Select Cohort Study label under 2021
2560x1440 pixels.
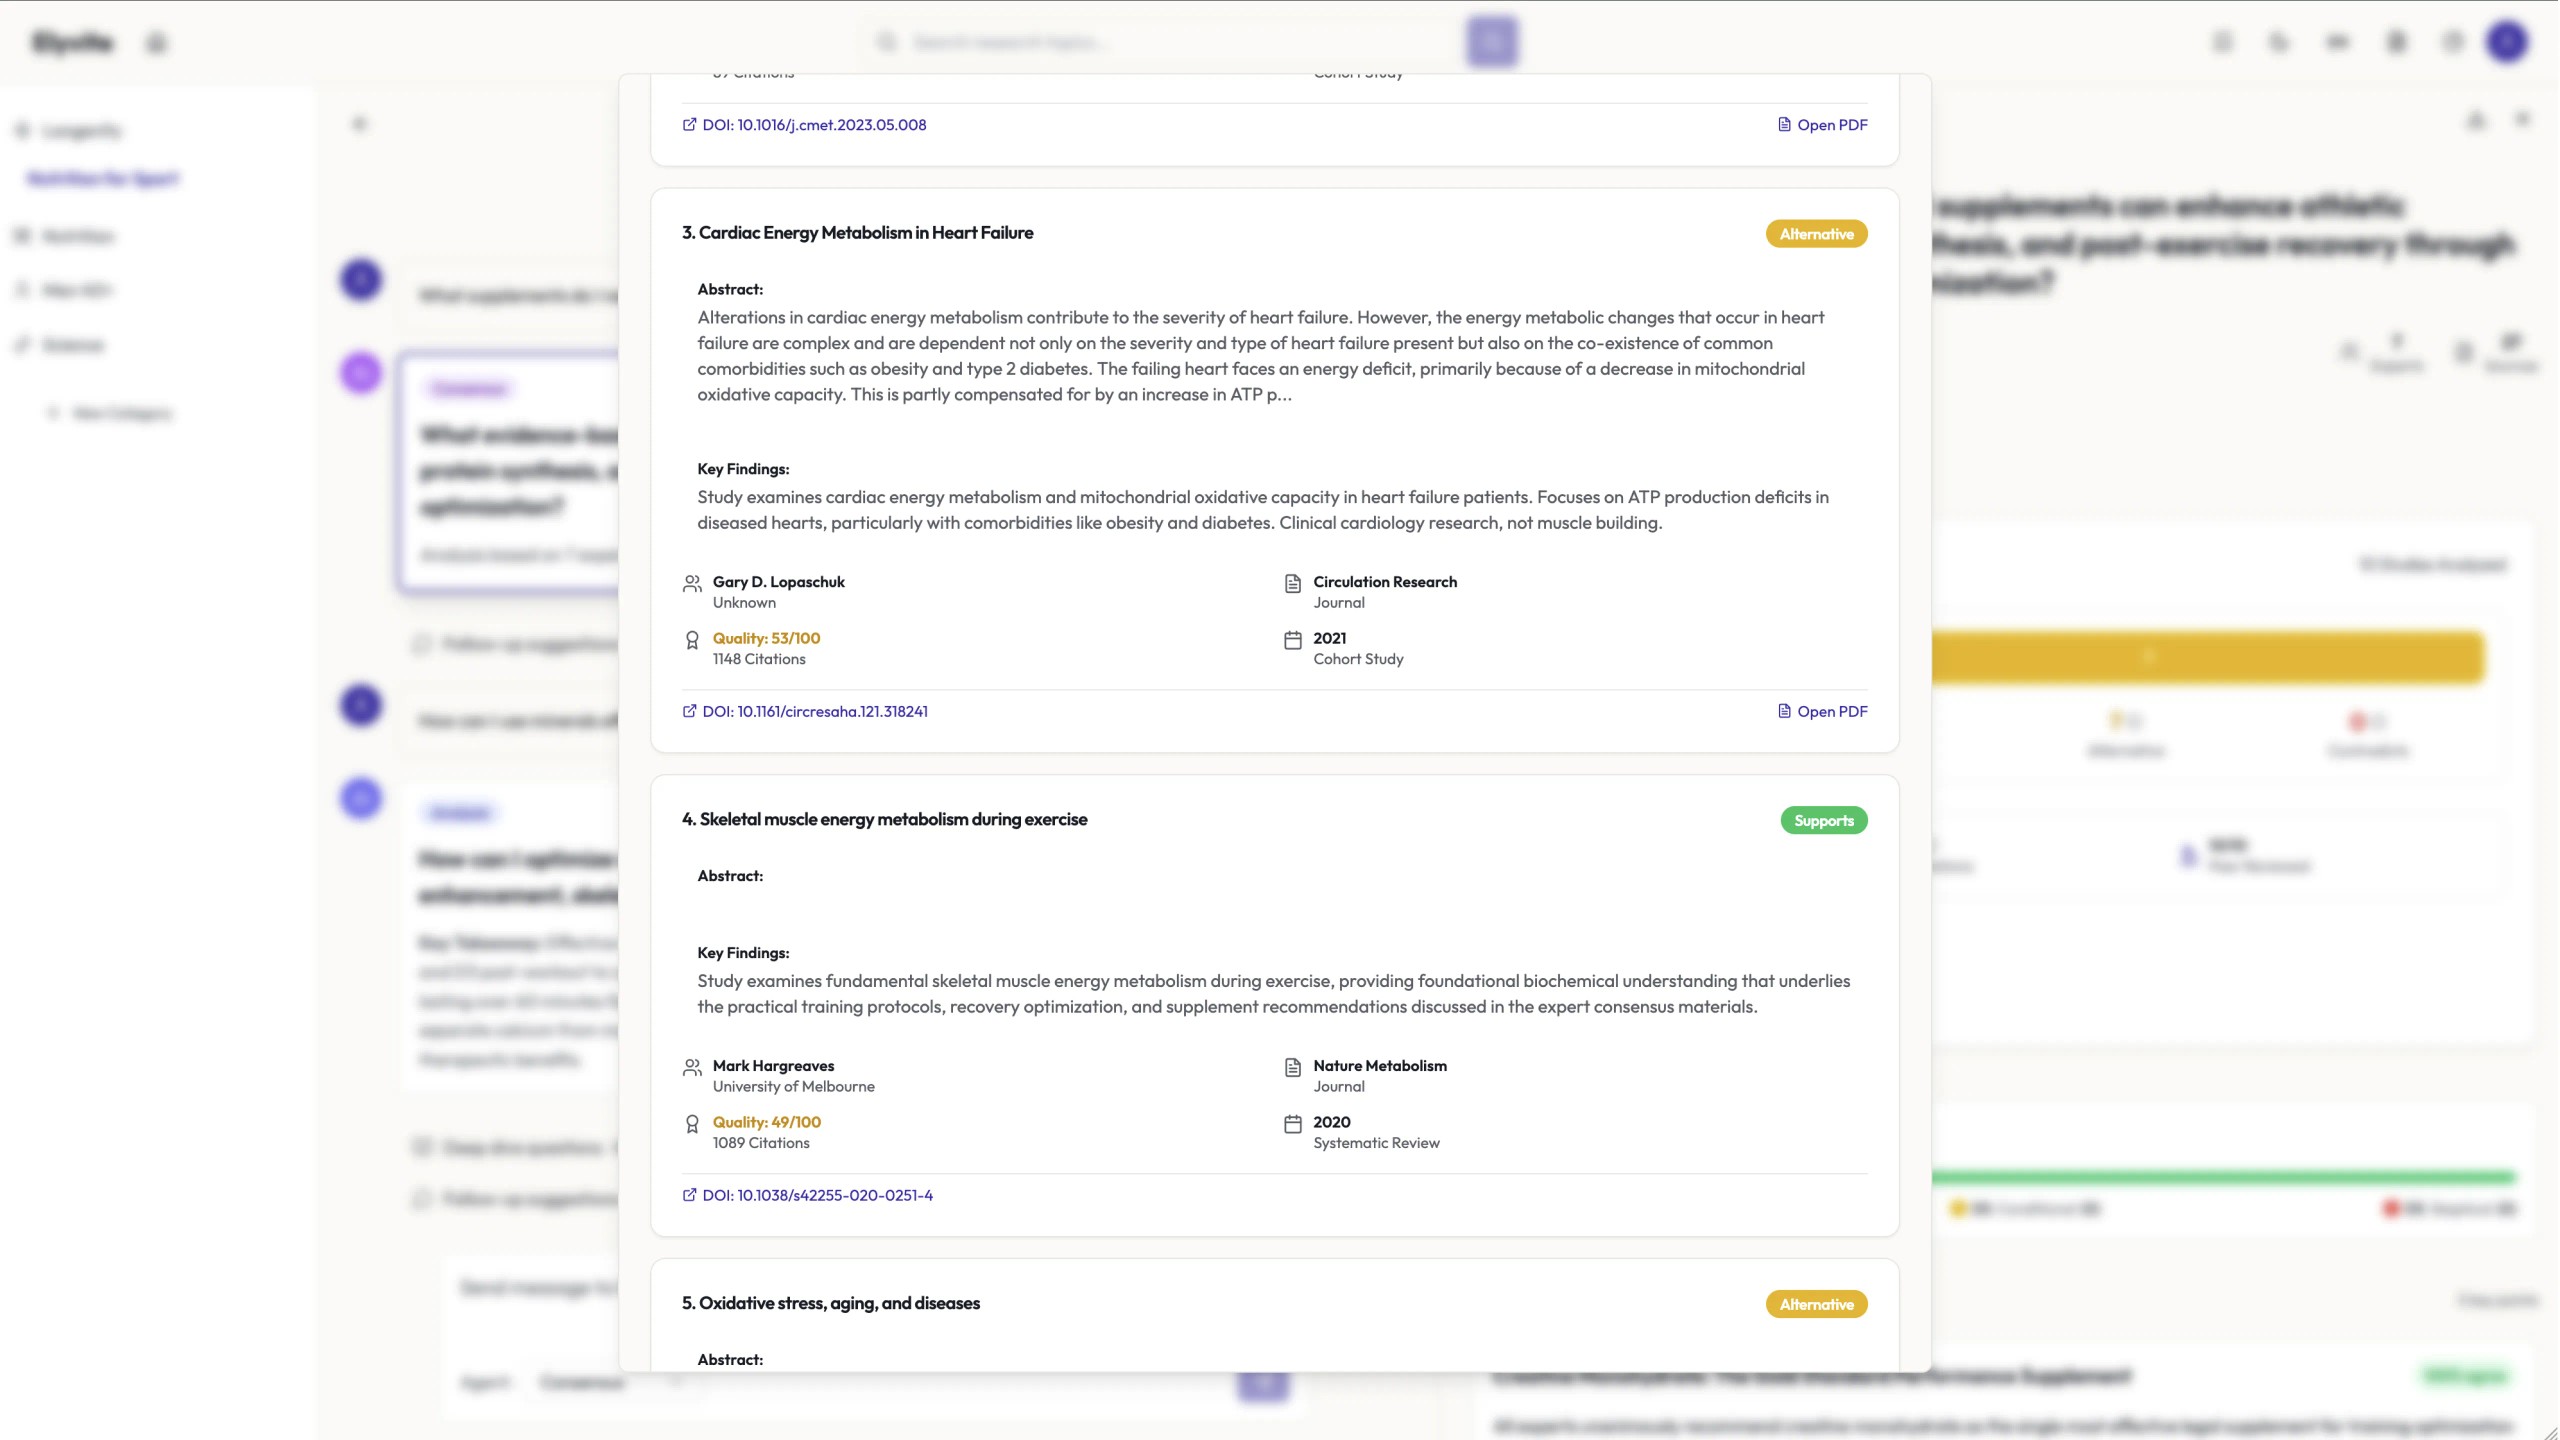pyautogui.click(x=1358, y=659)
